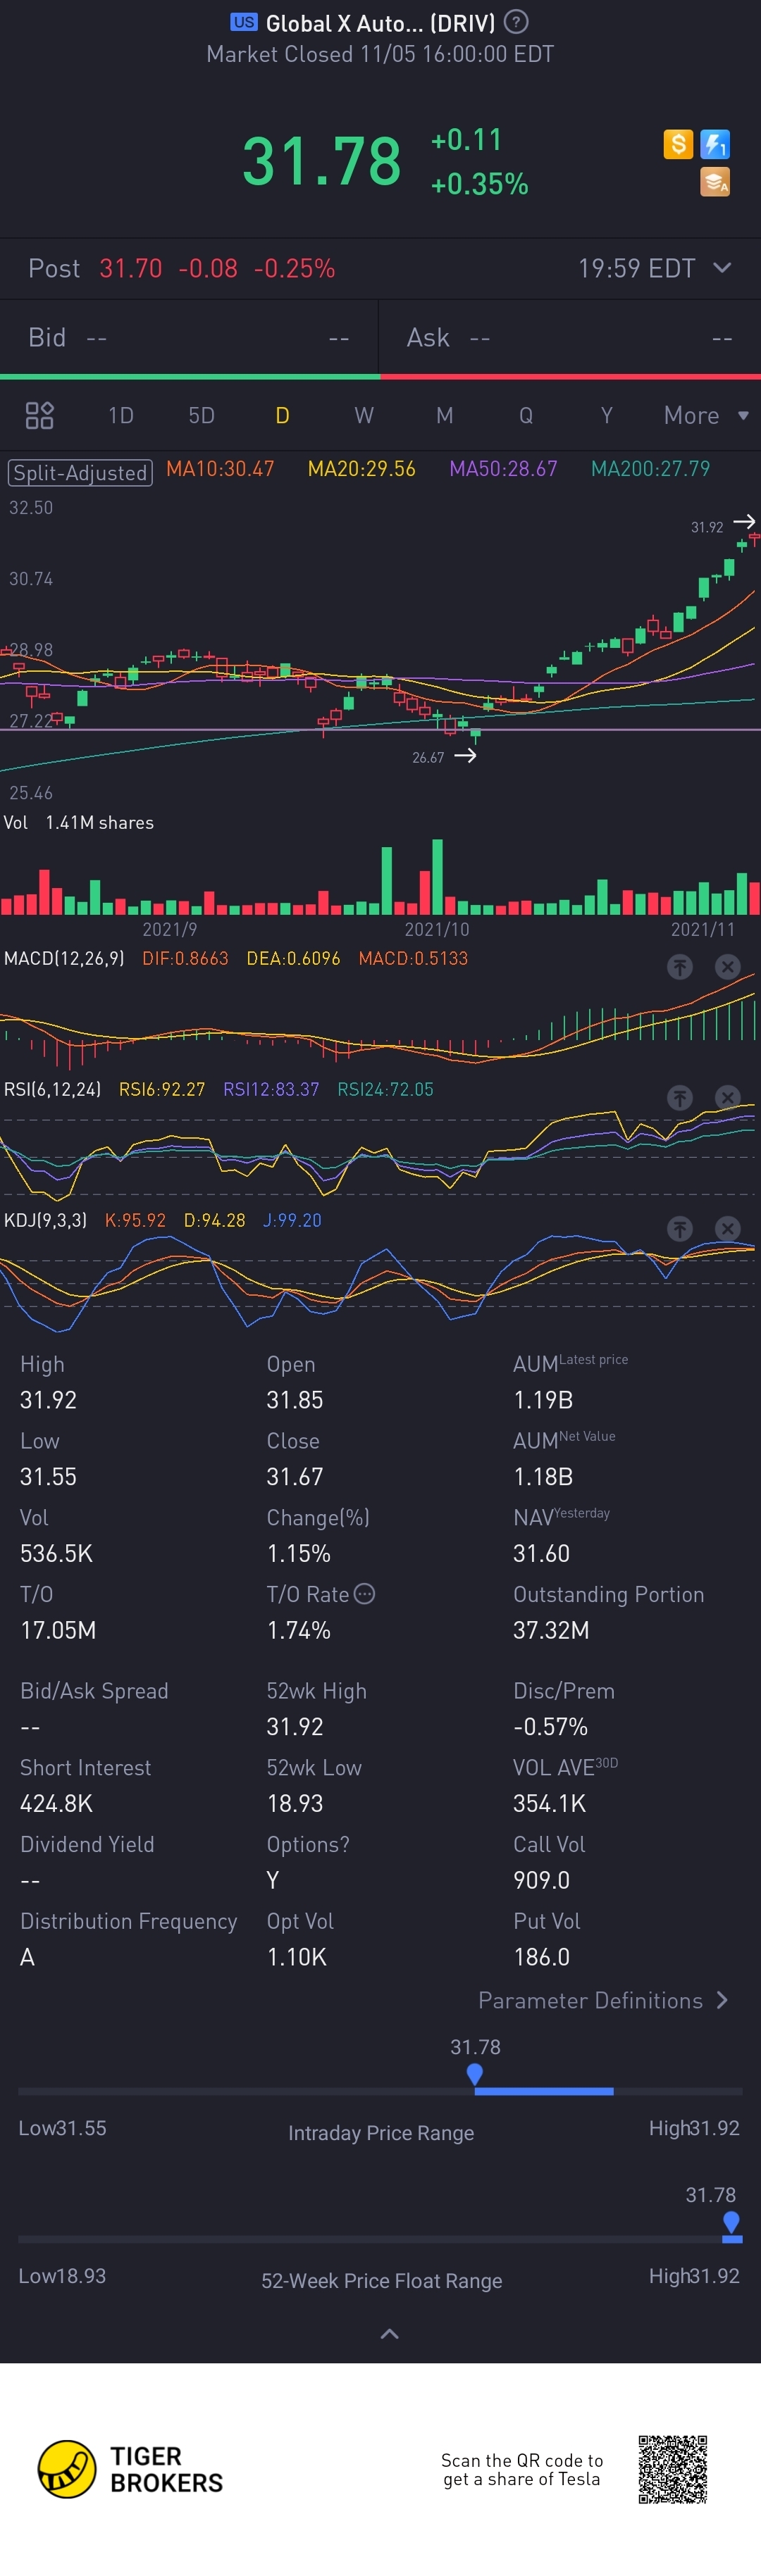Open the More timeframes dropdown
The image size is (761, 2576).
click(706, 415)
